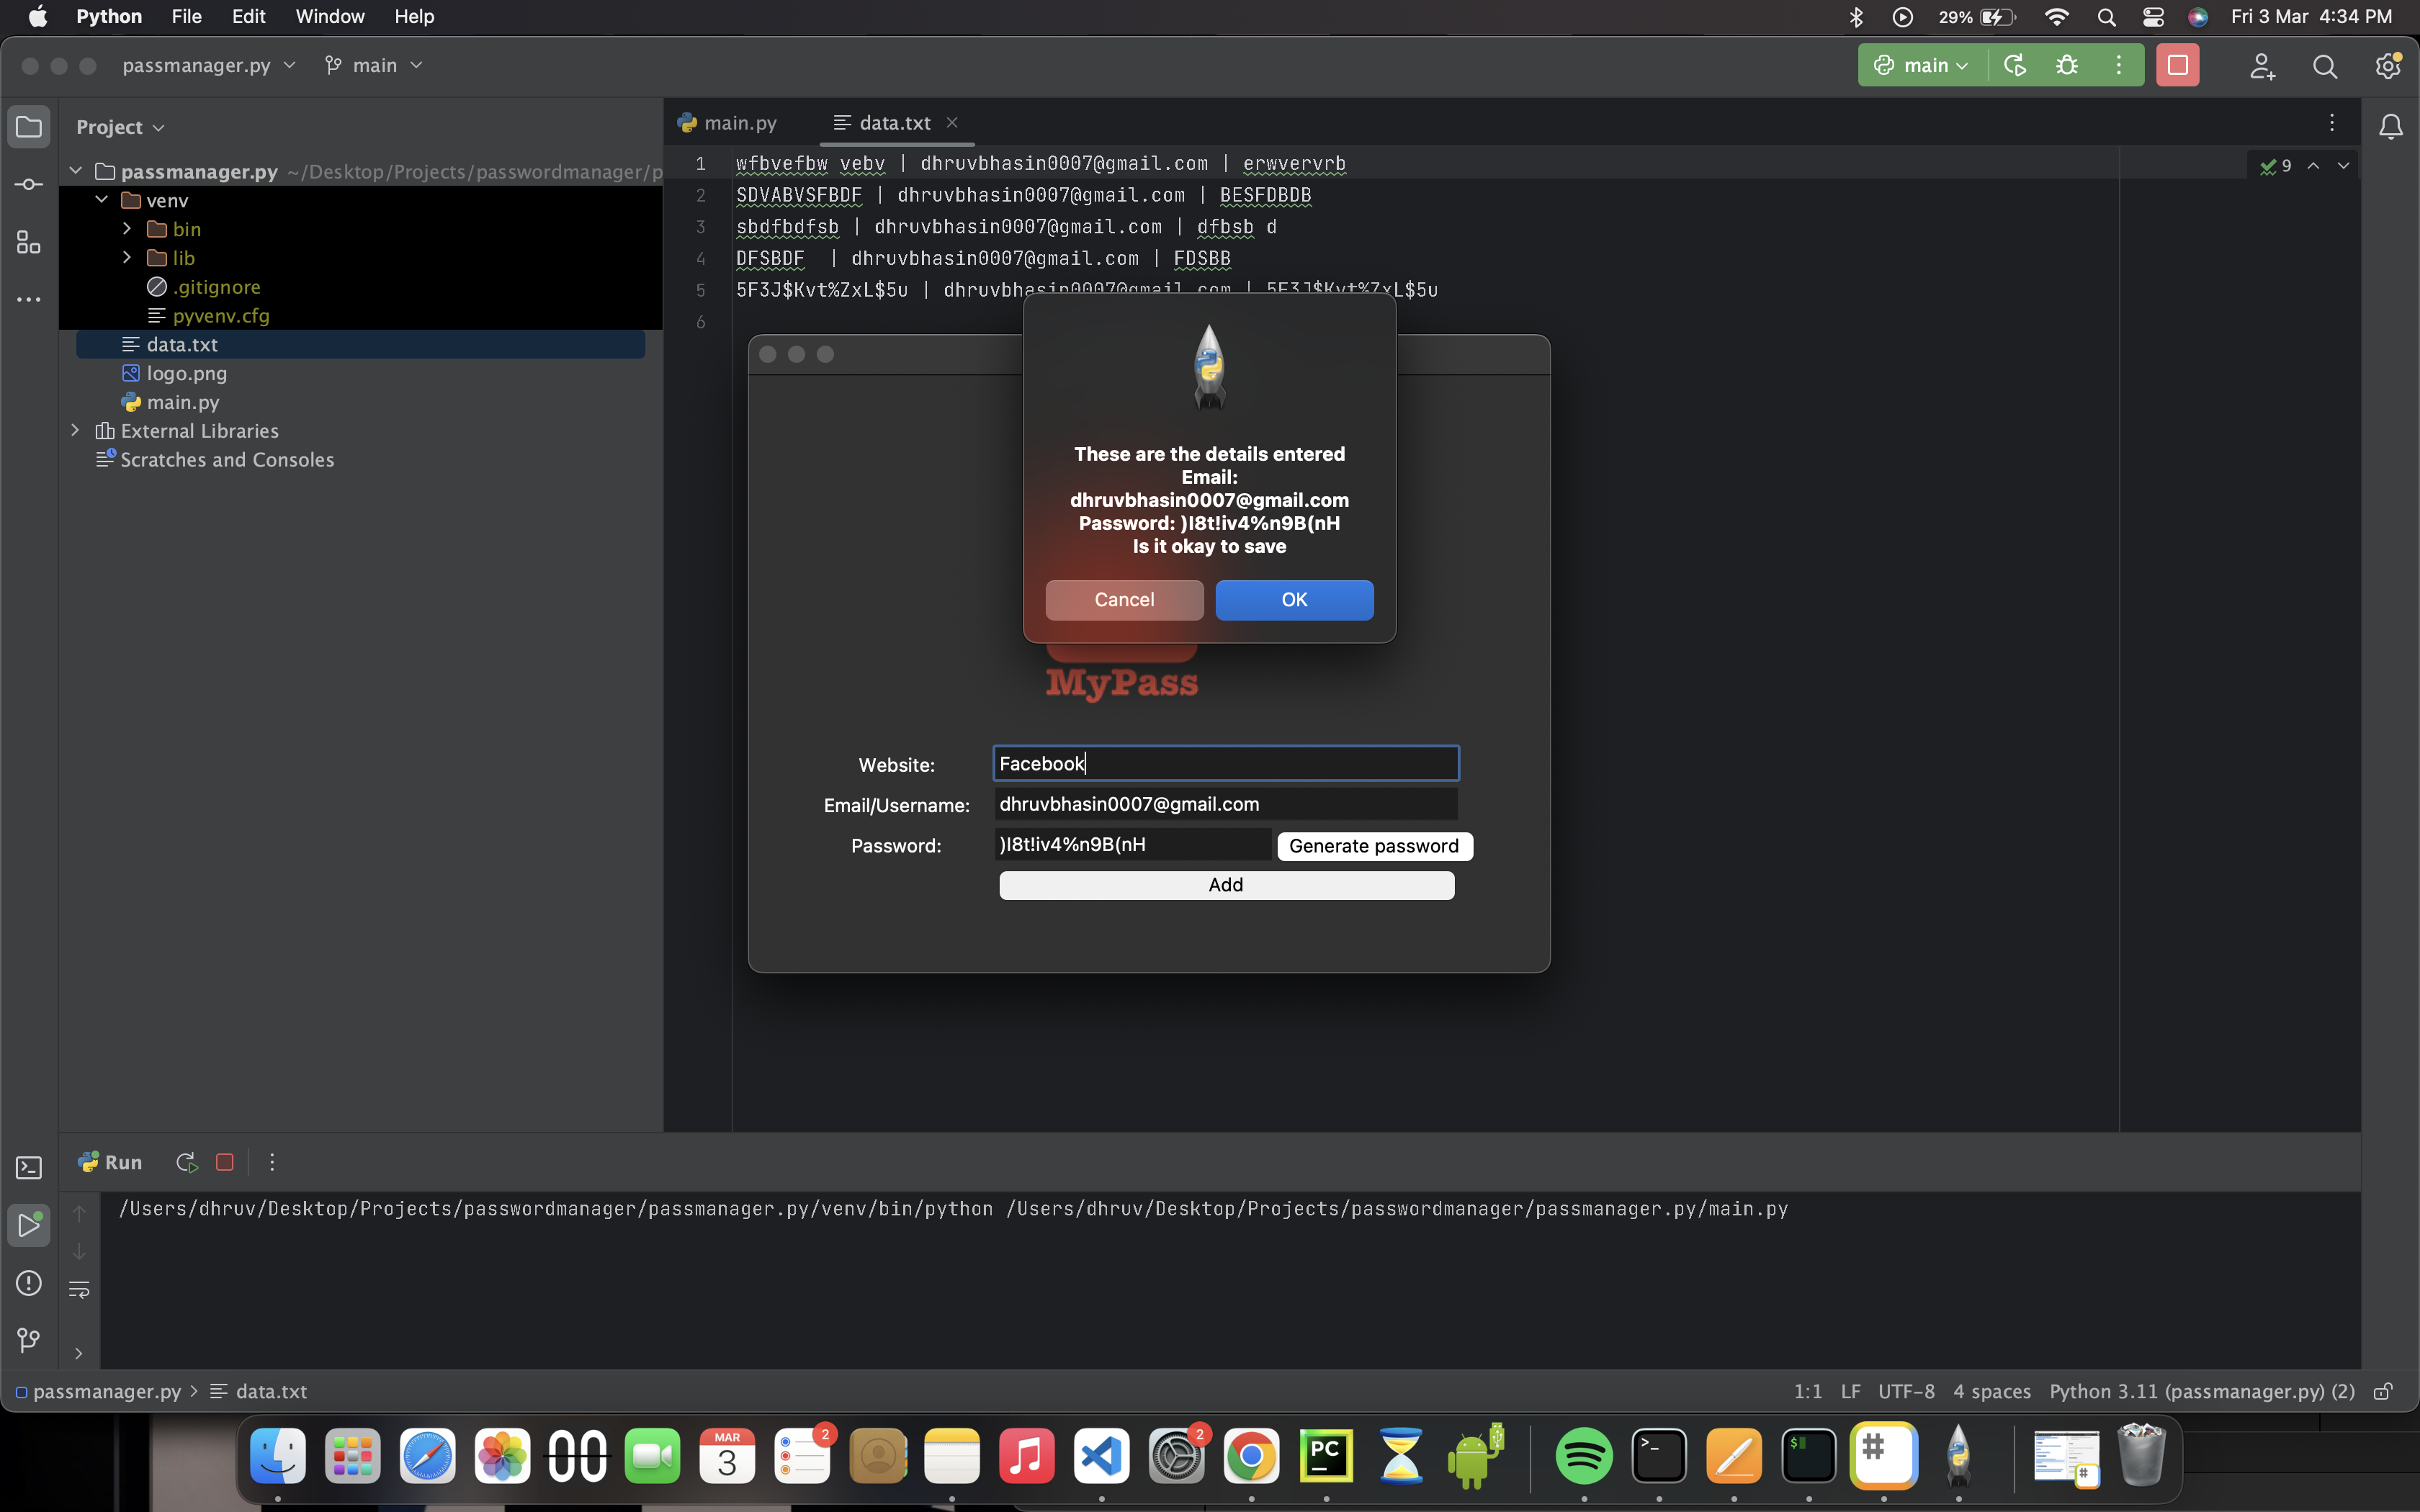Click the Rerun icon in Run panel
Viewport: 2420px width, 1512px height.
coord(186,1162)
